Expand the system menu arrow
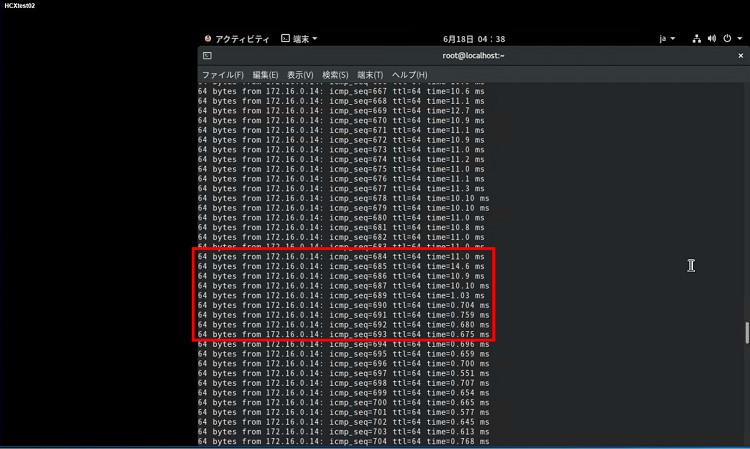Image resolution: width=750 pixels, height=449 pixels. click(739, 39)
